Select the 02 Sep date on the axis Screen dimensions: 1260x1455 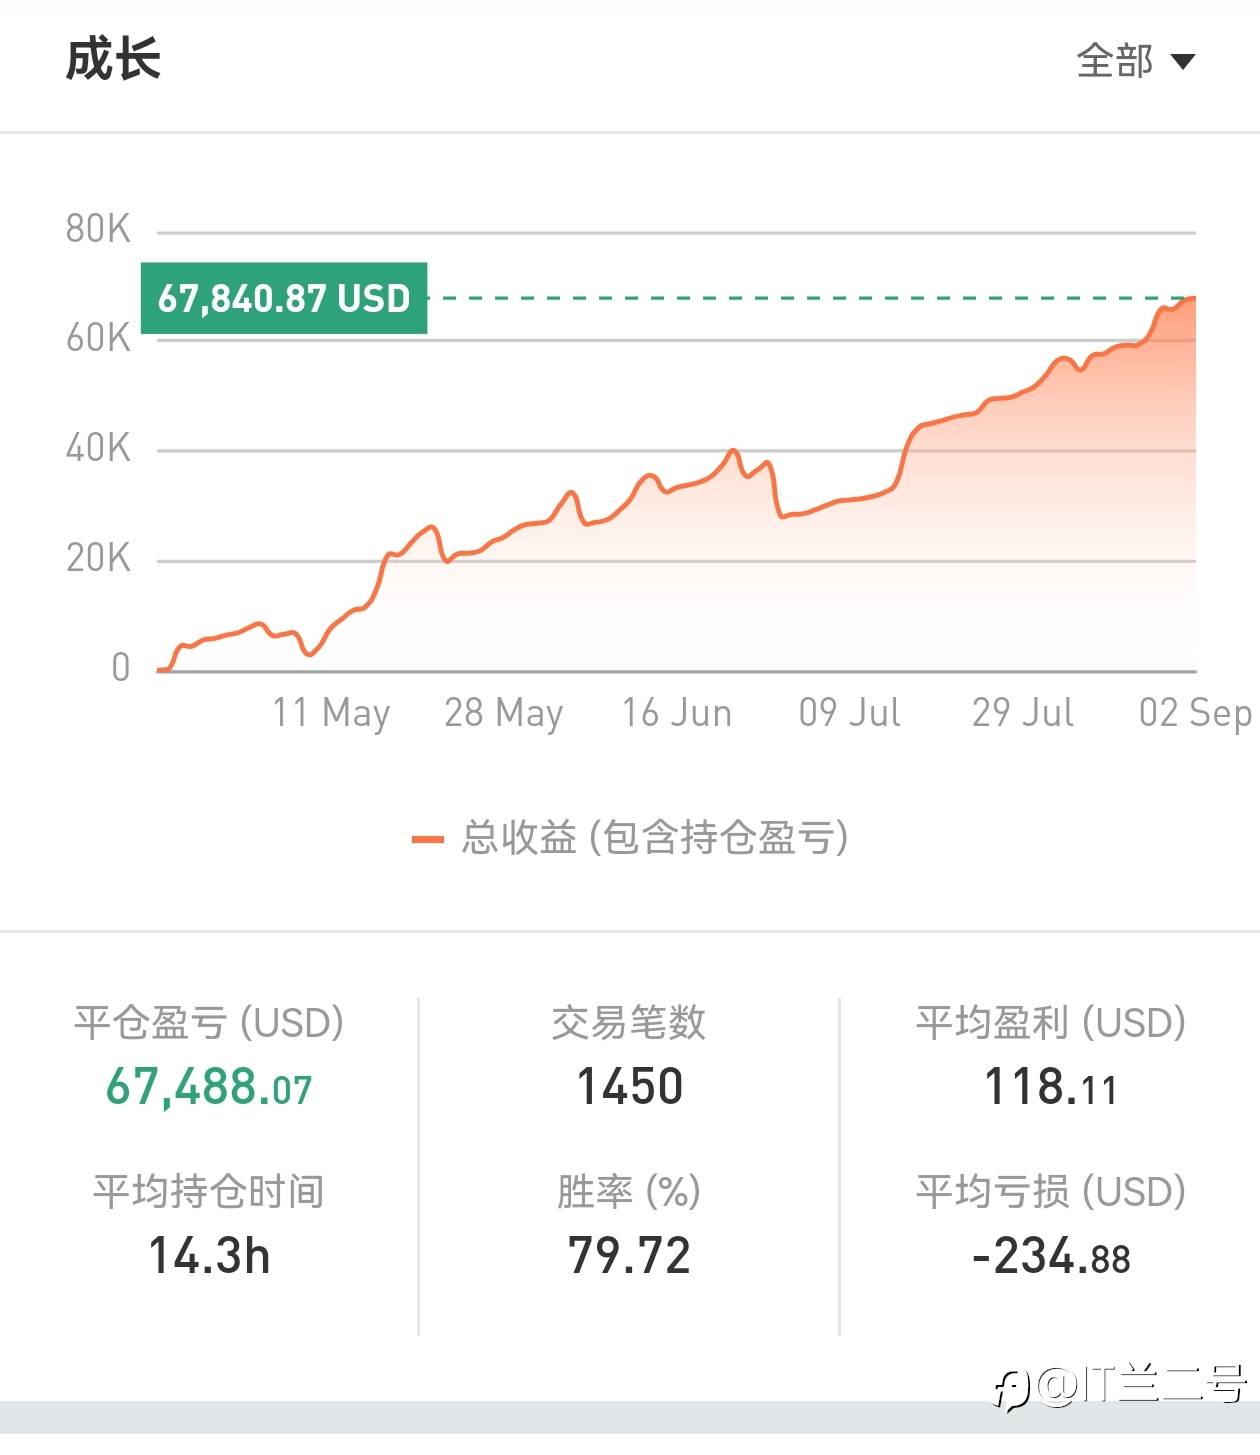pos(1196,713)
